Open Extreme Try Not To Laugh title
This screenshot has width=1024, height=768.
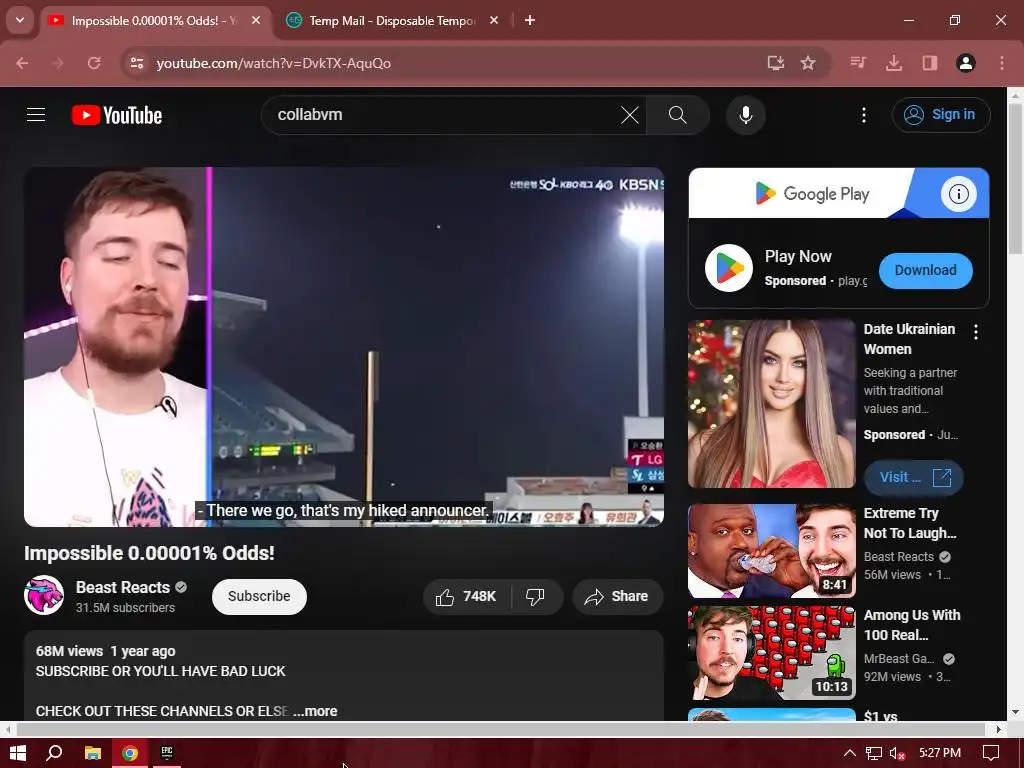(x=910, y=523)
